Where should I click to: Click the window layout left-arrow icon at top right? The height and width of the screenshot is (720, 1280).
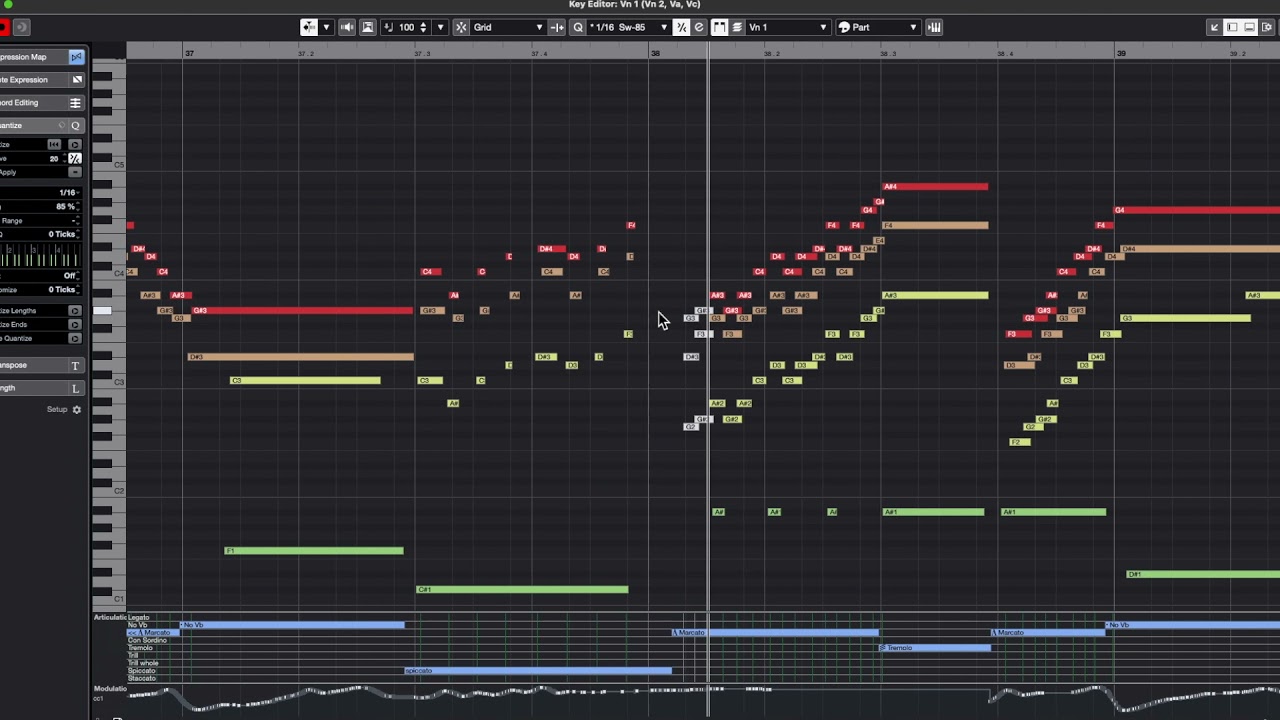(x=1214, y=27)
